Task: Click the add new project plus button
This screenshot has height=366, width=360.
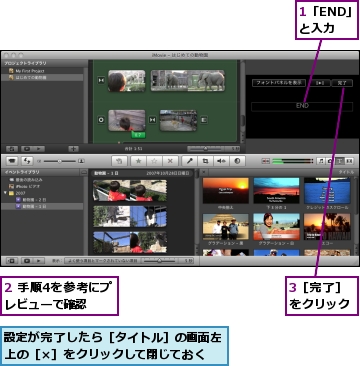Action: [x=73, y=149]
